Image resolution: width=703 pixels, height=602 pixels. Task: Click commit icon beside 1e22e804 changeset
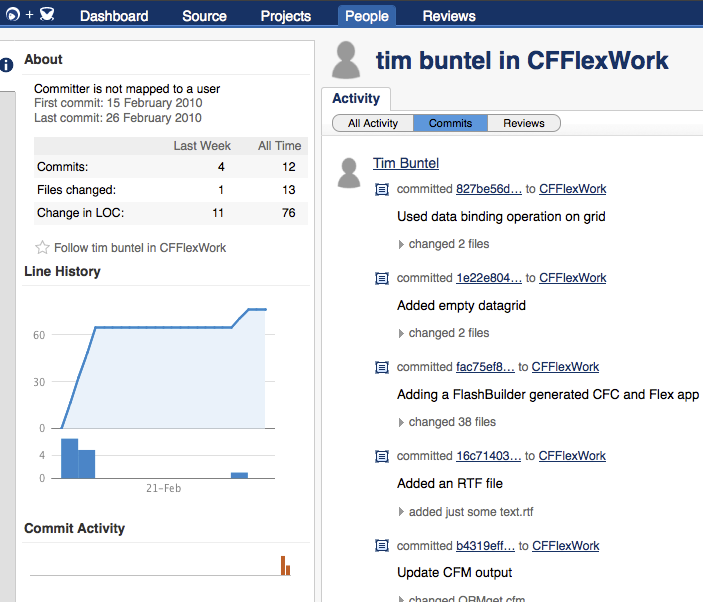click(381, 278)
